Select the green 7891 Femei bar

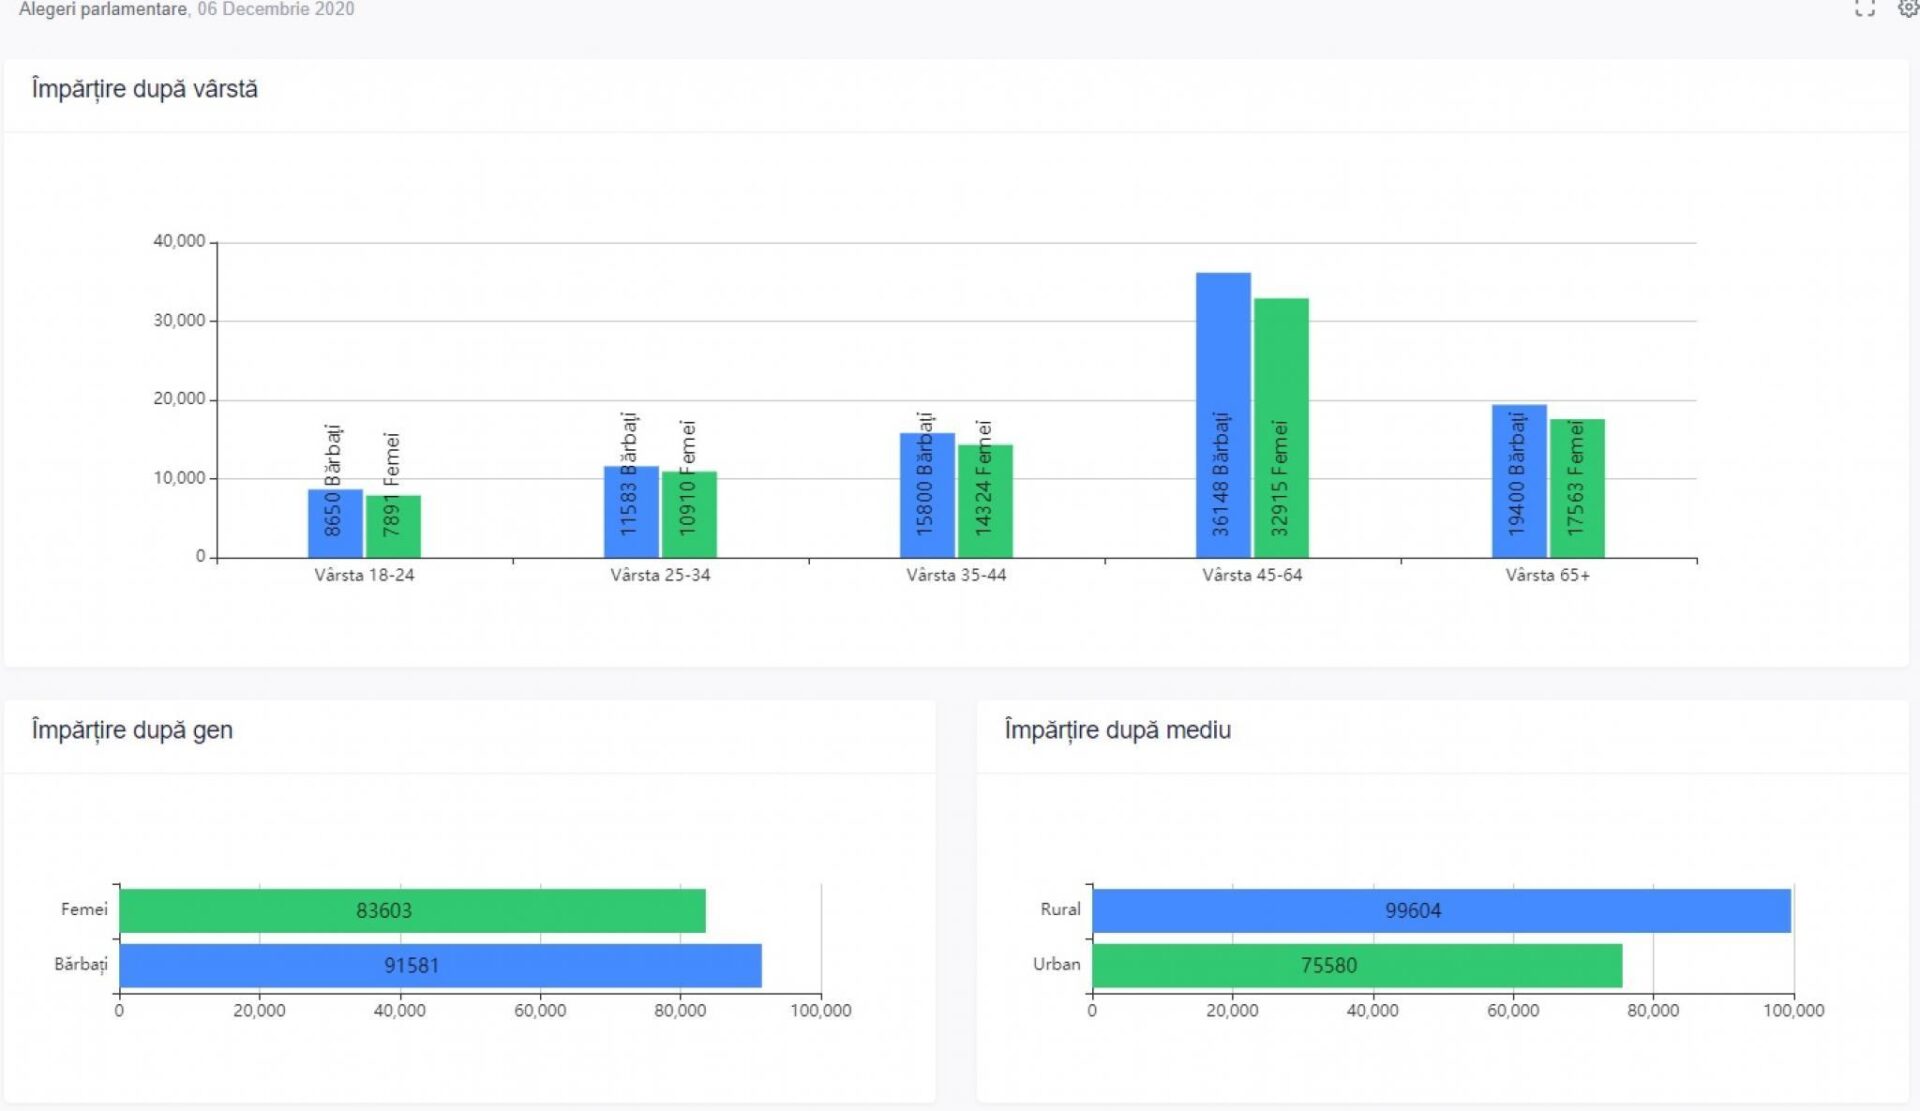click(x=392, y=527)
